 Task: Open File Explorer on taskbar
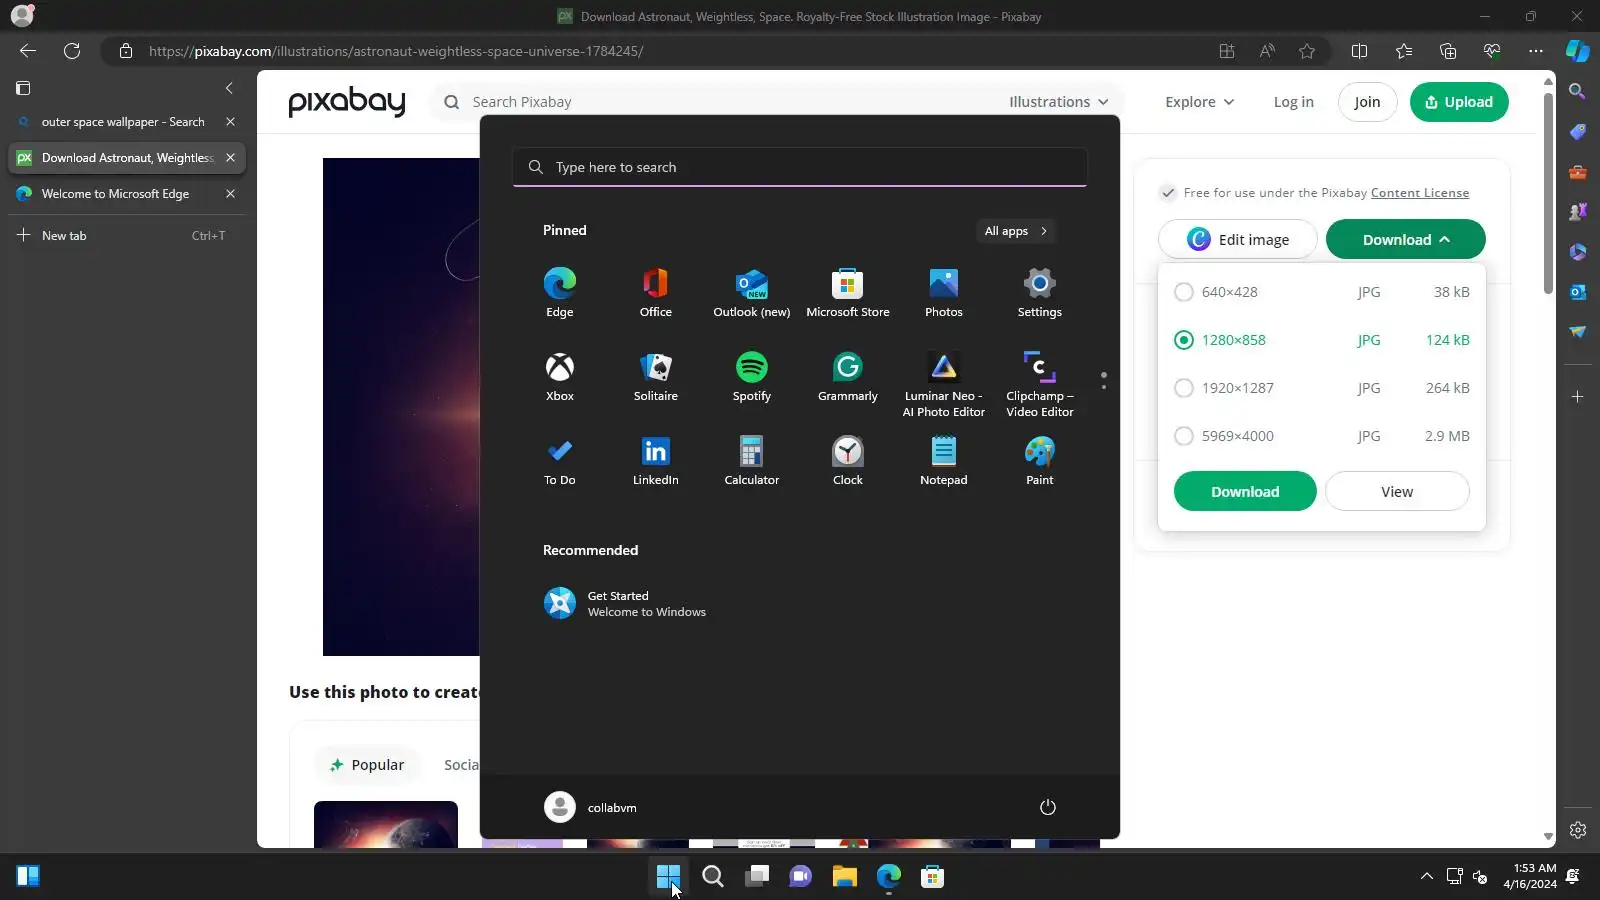click(x=844, y=877)
